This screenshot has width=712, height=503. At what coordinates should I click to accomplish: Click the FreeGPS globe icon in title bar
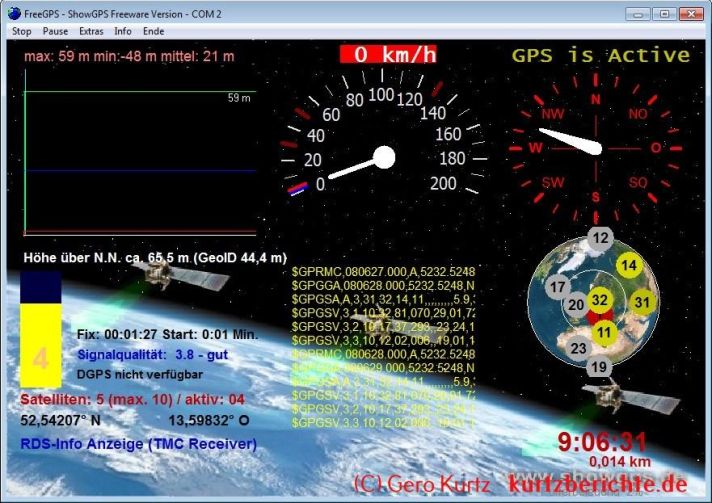(x=14, y=14)
